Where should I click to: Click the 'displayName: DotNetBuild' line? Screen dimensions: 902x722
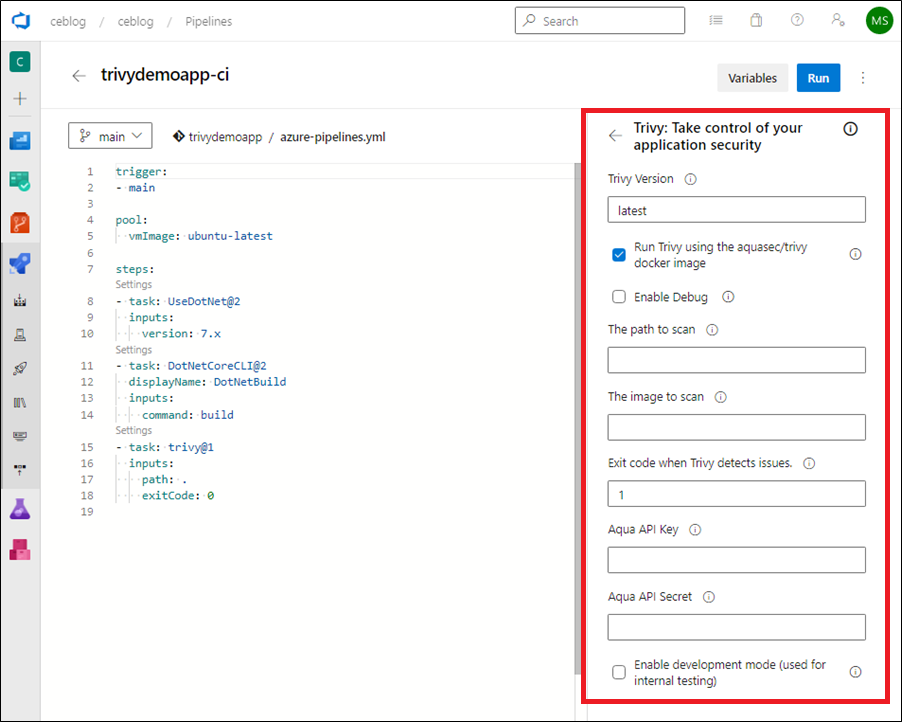click(x=207, y=382)
